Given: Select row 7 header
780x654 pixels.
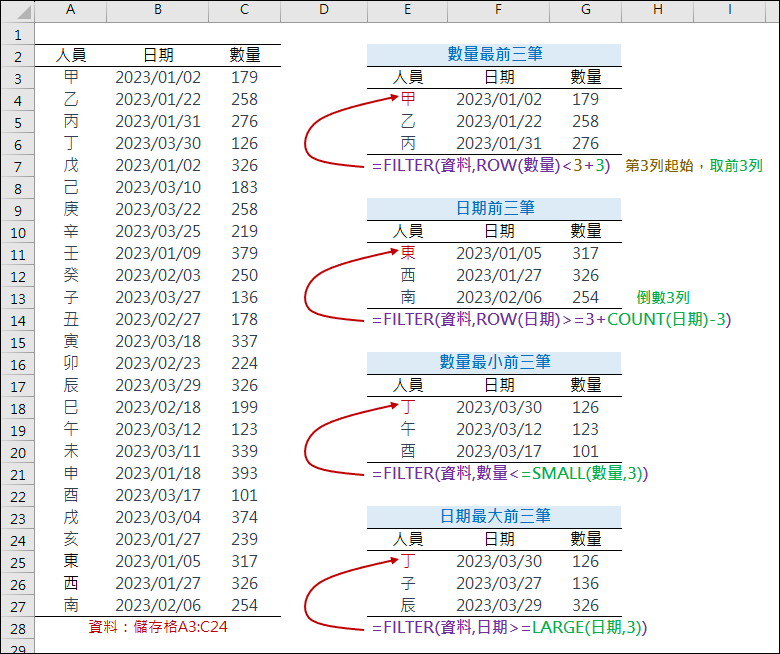Looking at the screenshot, I should [x=18, y=167].
